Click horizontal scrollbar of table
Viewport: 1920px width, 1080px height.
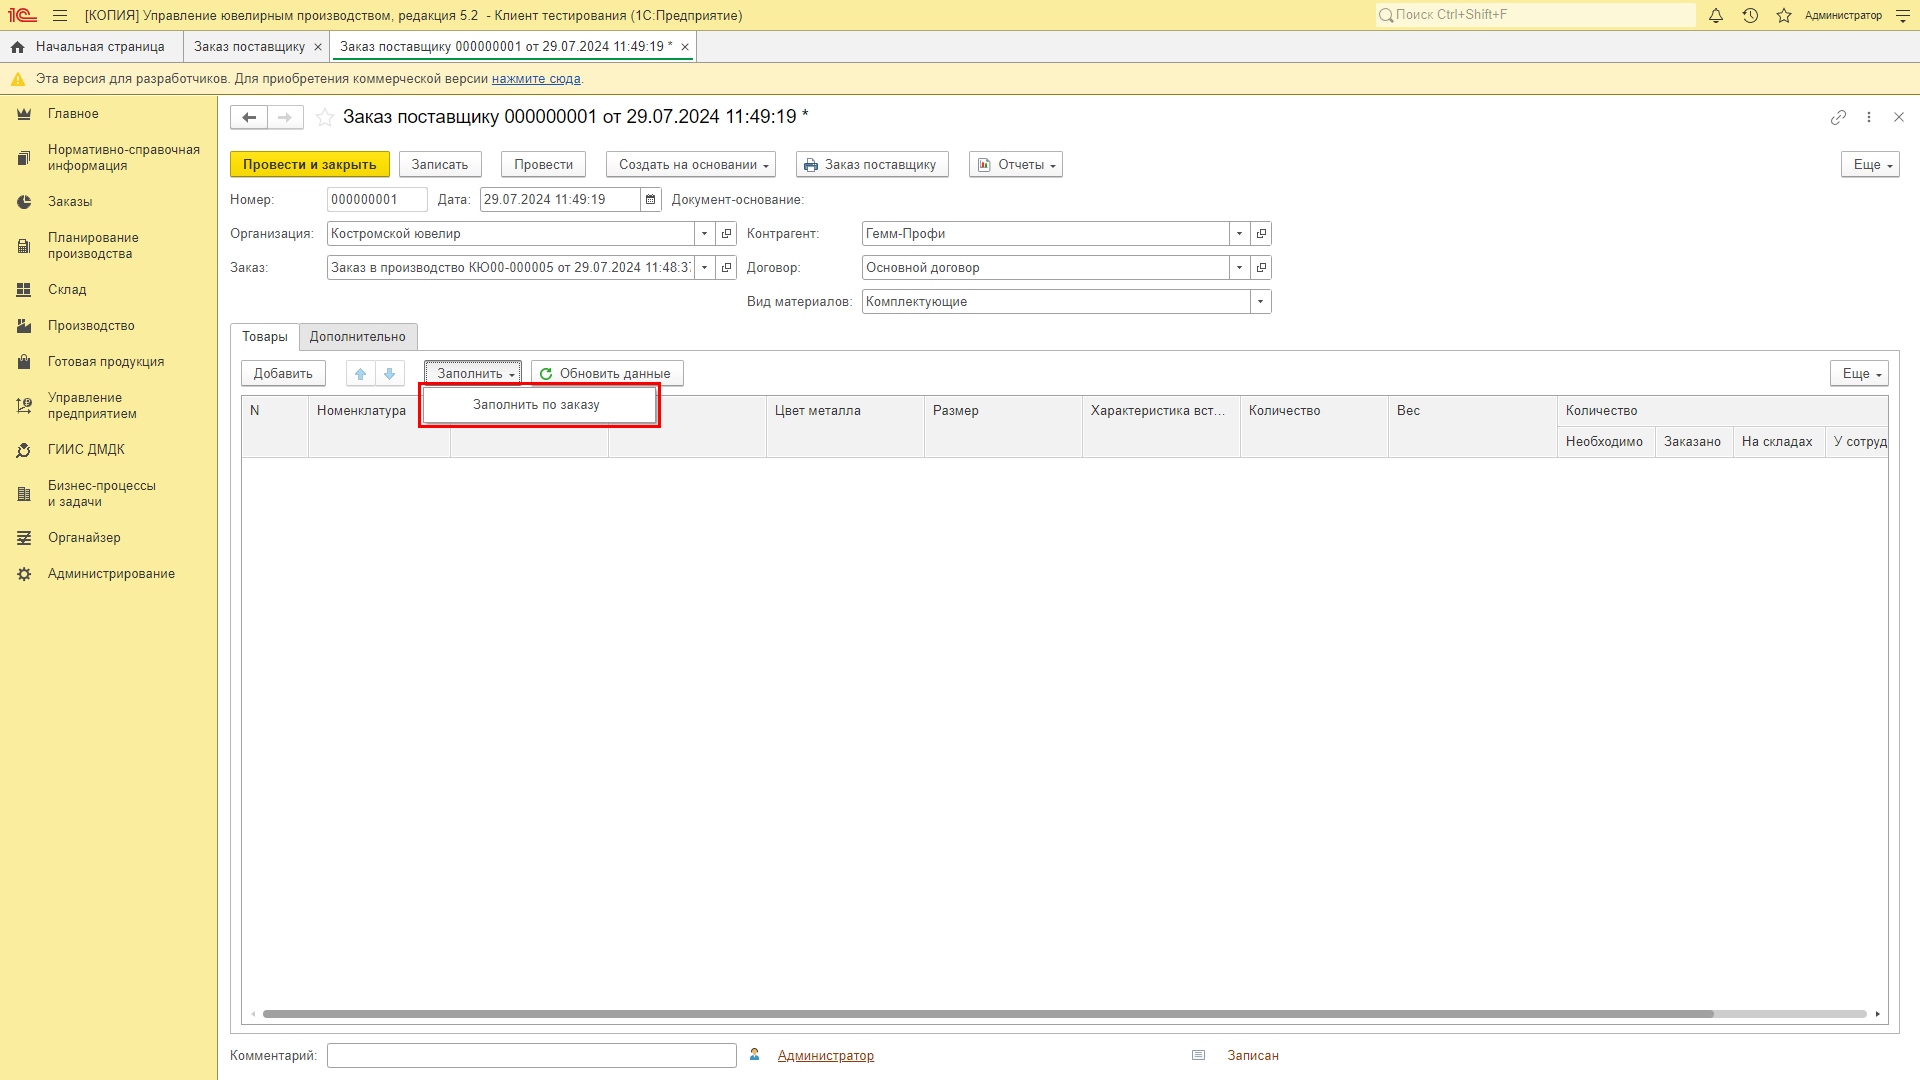(988, 1014)
